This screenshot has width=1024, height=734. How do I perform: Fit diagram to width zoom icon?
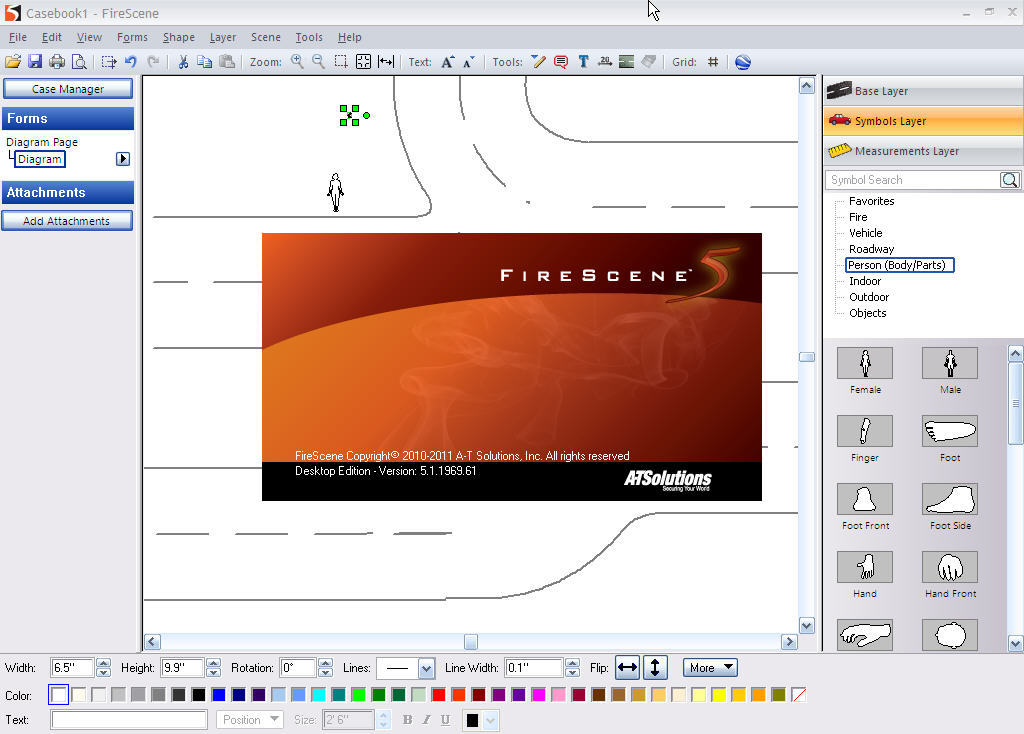click(386, 62)
